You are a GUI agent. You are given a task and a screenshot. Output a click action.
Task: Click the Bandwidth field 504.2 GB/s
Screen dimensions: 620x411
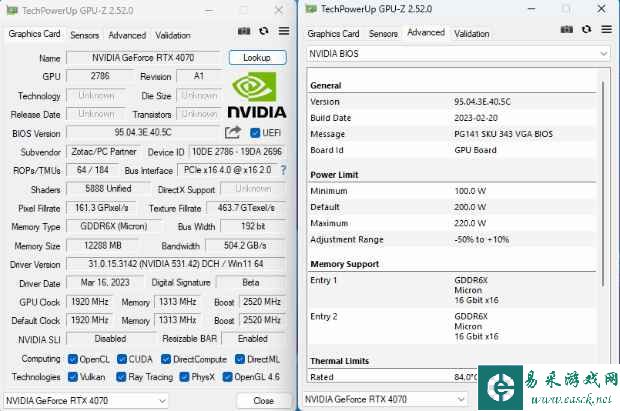(245, 246)
